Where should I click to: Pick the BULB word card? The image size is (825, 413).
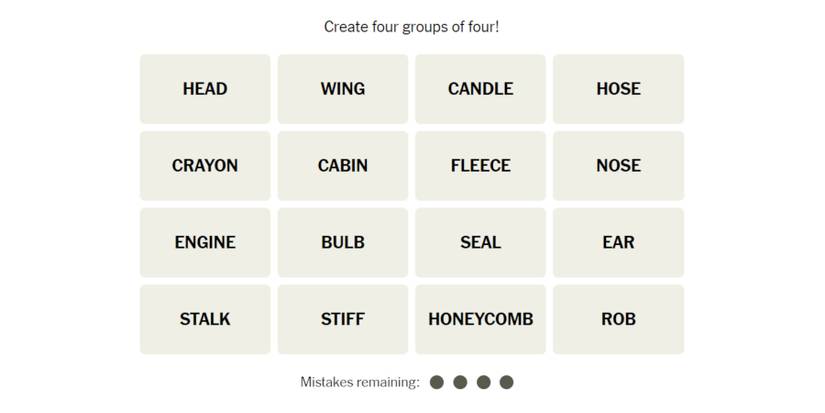coord(343,242)
